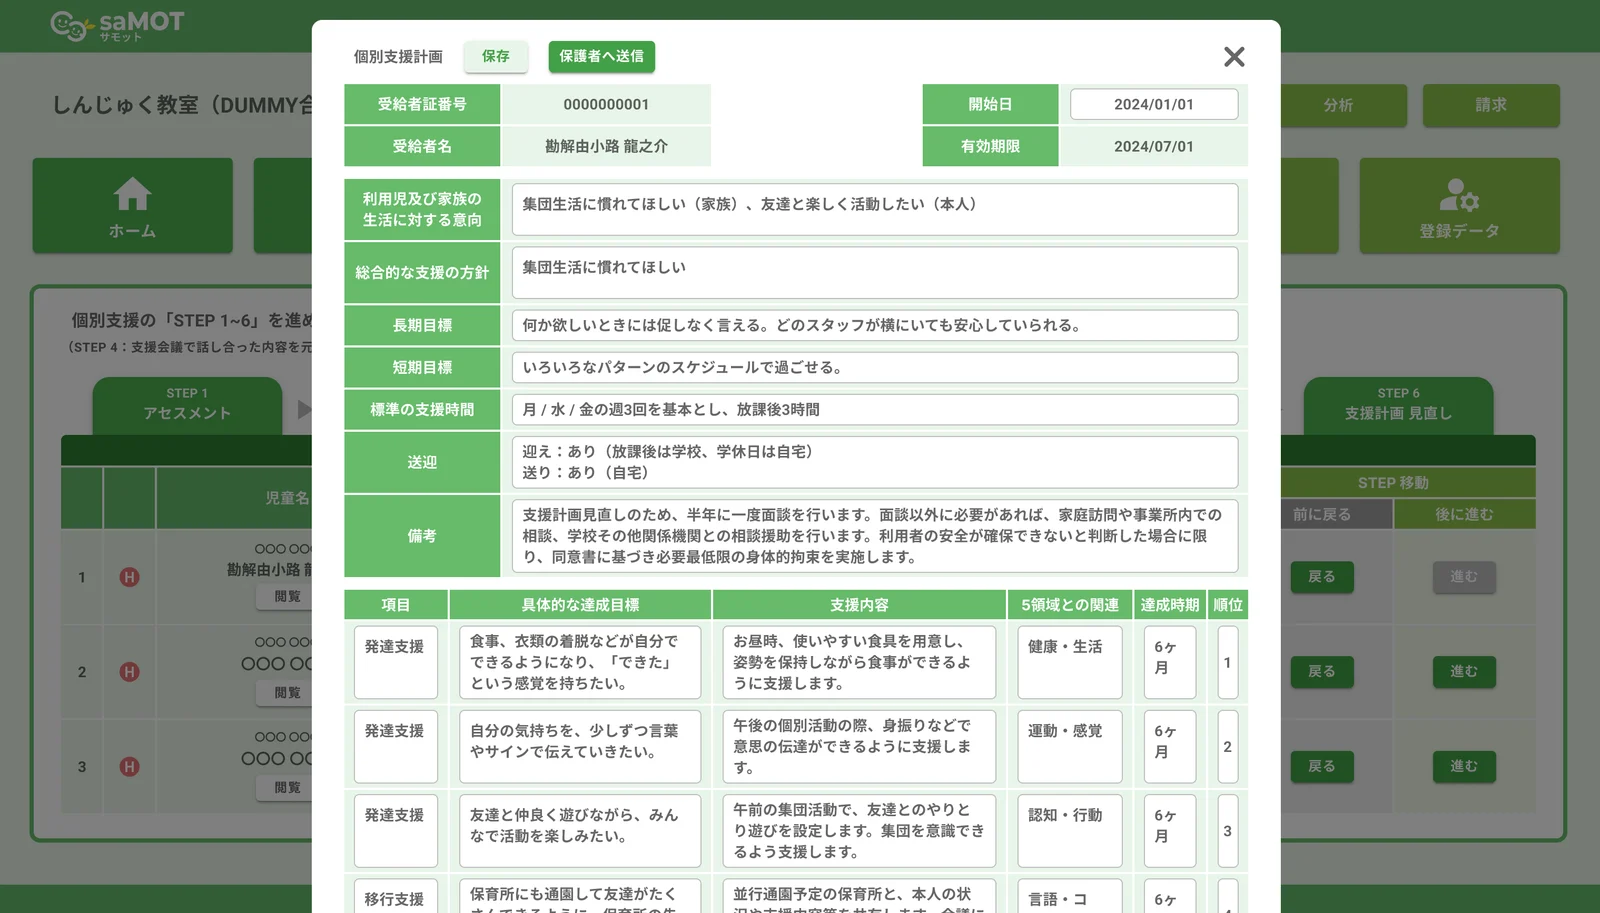Click 順位 field showing 3
The width and height of the screenshot is (1600, 913).
[x=1228, y=831]
